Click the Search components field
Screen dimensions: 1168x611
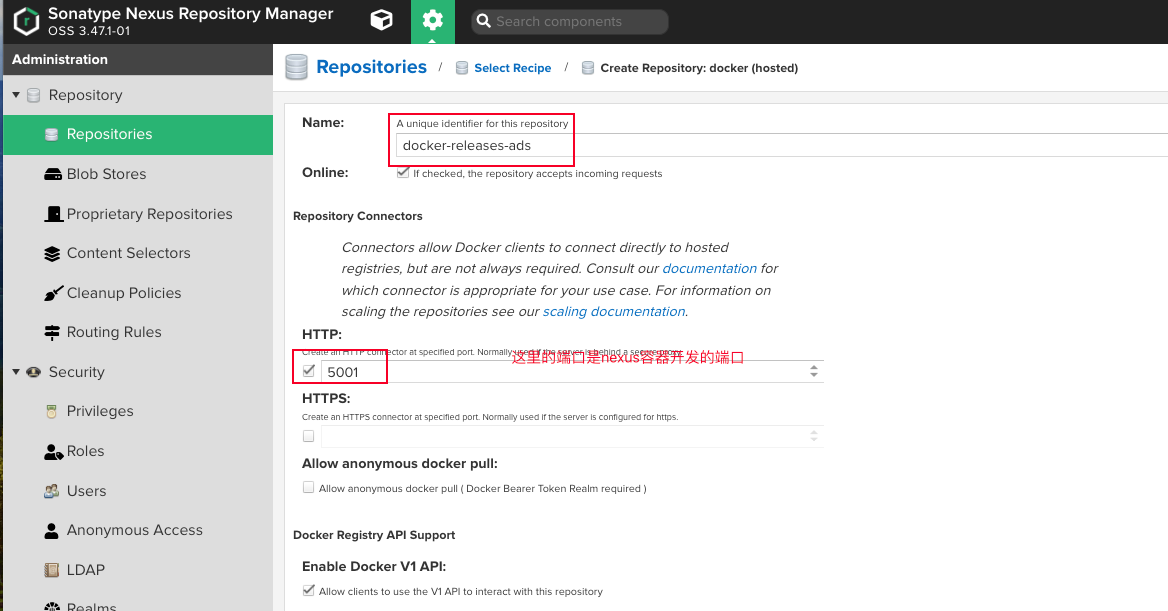click(570, 21)
